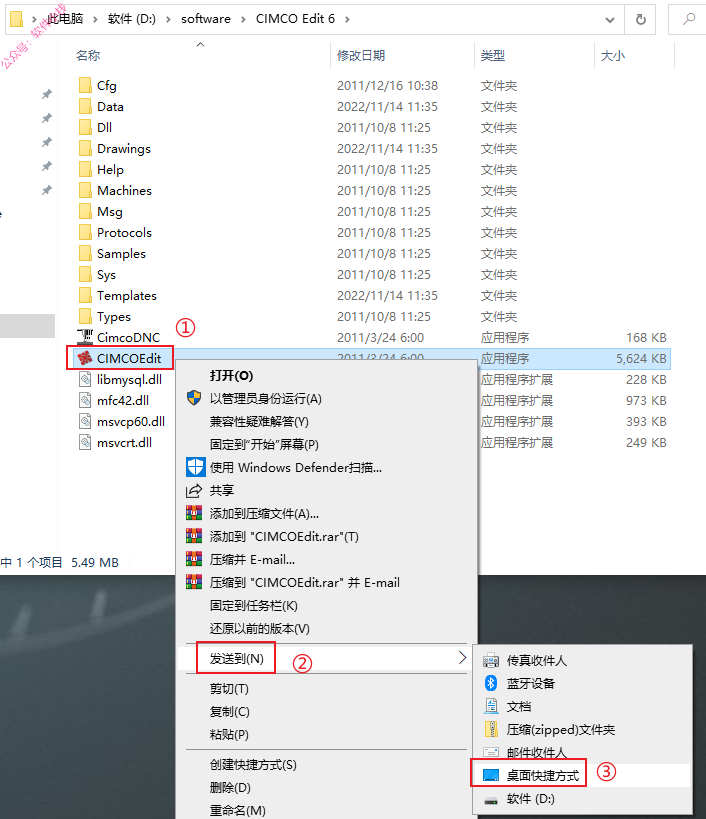
Task: Sort by the Modified Date column header
Action: 361,55
